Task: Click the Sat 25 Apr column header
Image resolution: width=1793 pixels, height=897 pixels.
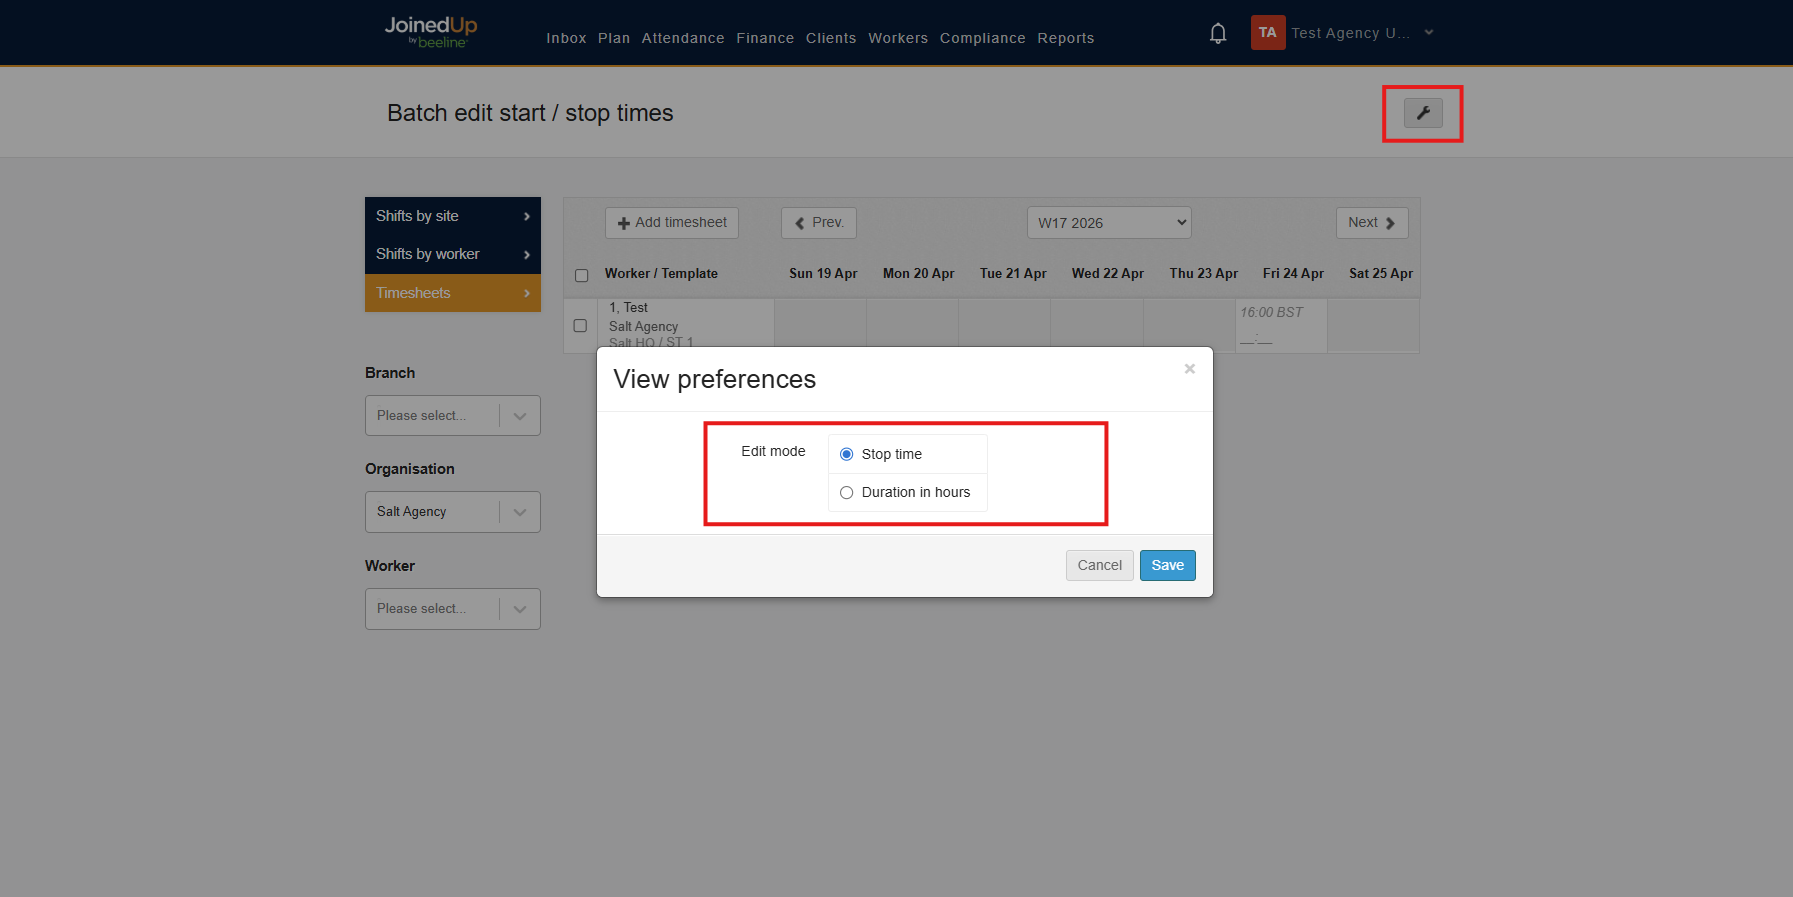Action: (x=1380, y=273)
